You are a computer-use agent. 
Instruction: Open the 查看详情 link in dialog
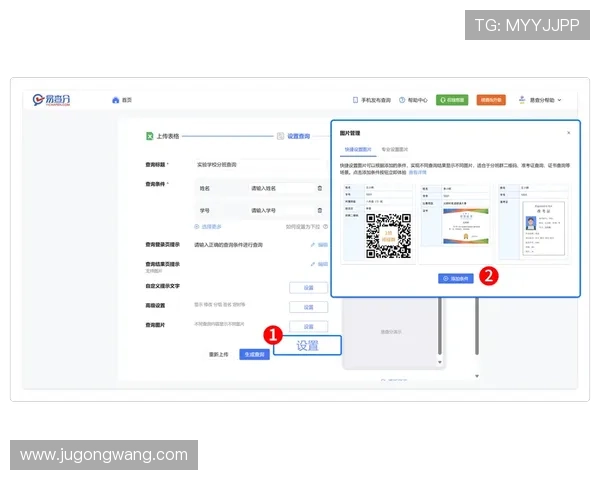click(x=417, y=172)
